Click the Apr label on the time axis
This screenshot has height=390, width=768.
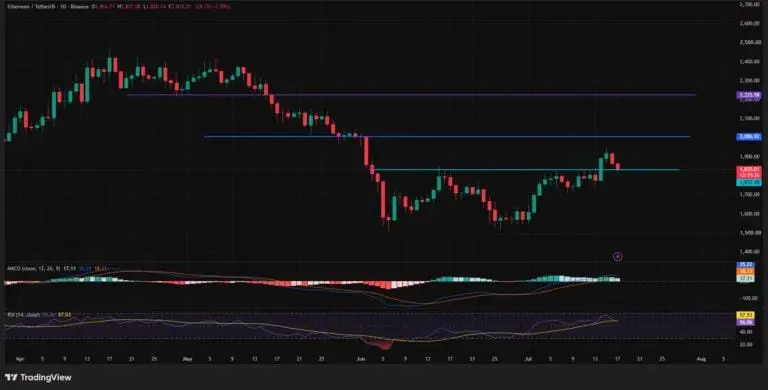(x=20, y=359)
